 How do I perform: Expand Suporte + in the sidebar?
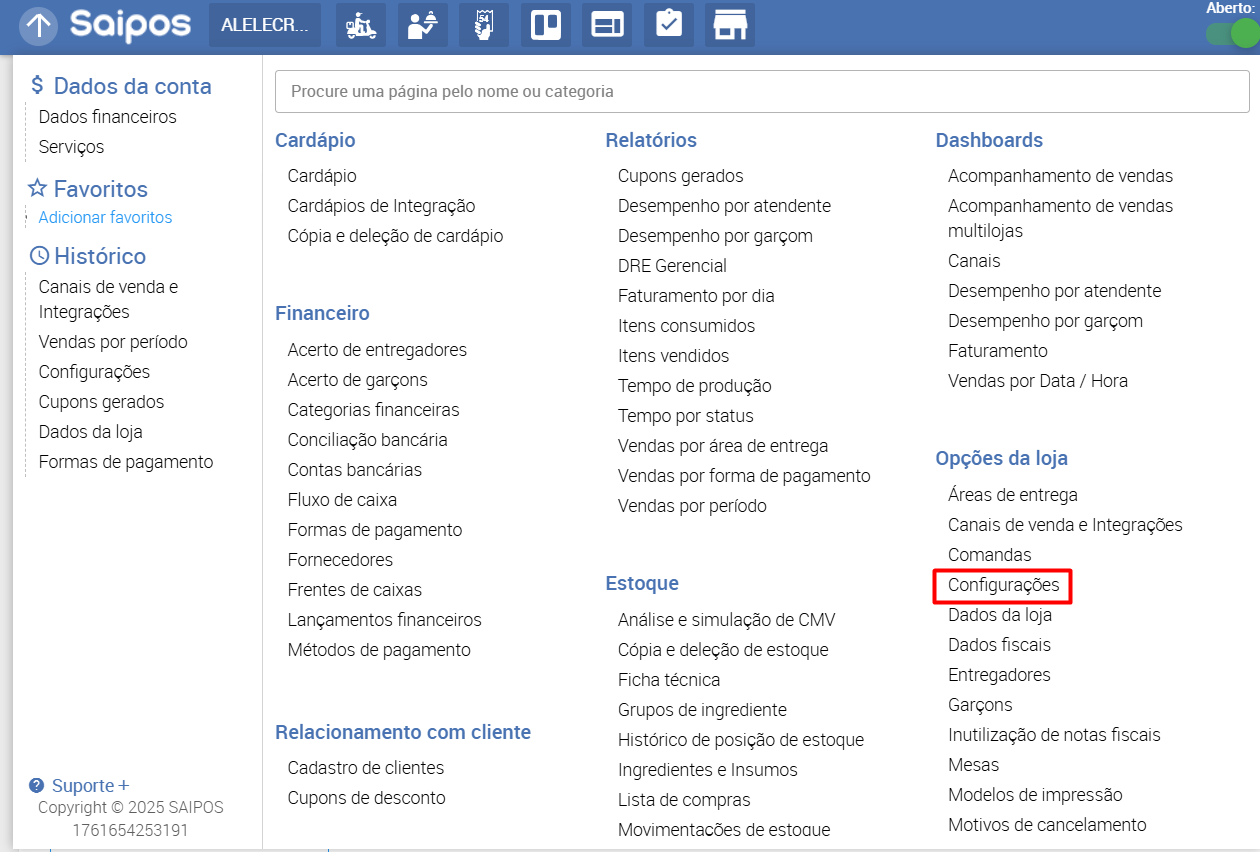click(x=90, y=786)
